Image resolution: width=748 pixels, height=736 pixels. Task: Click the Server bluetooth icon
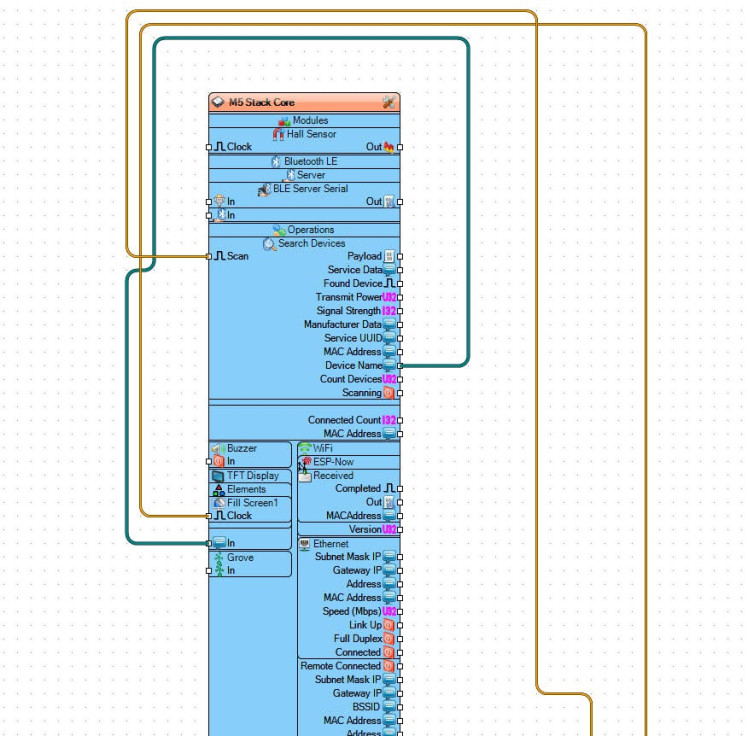click(x=289, y=176)
